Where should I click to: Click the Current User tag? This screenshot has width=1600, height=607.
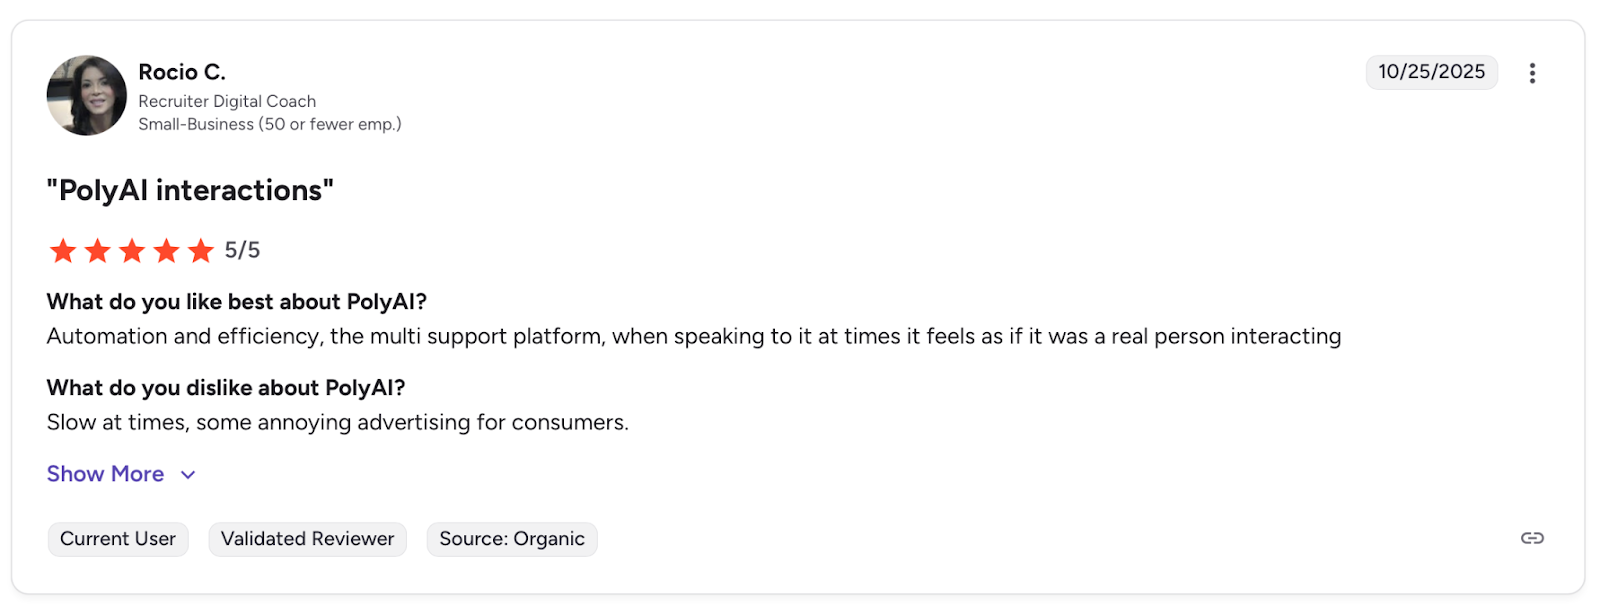point(118,539)
